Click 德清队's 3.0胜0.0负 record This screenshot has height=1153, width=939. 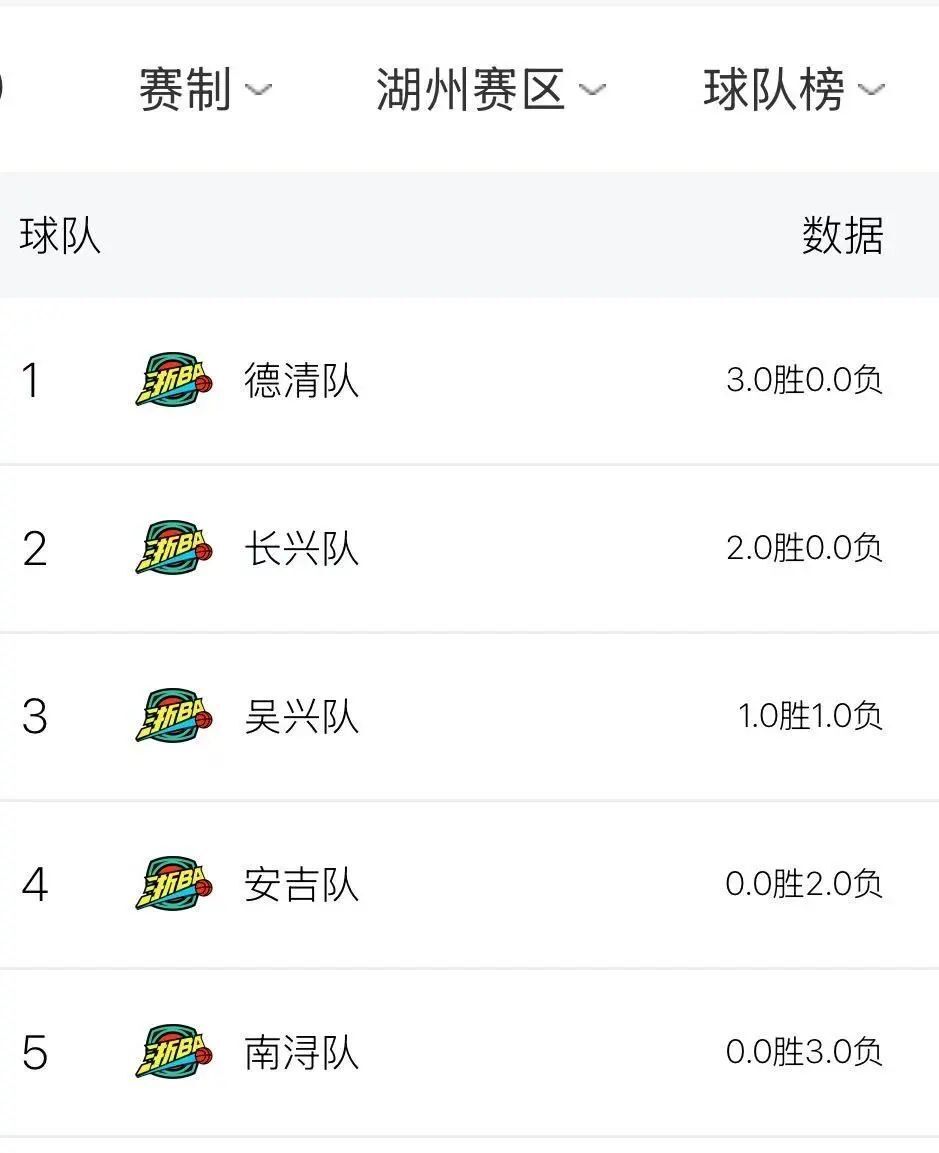pos(804,380)
